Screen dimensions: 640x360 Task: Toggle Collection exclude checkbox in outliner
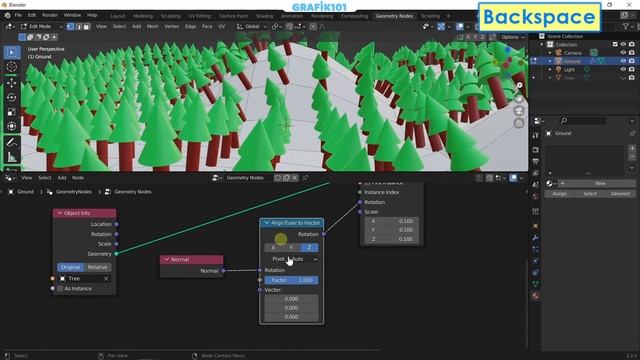615,44
